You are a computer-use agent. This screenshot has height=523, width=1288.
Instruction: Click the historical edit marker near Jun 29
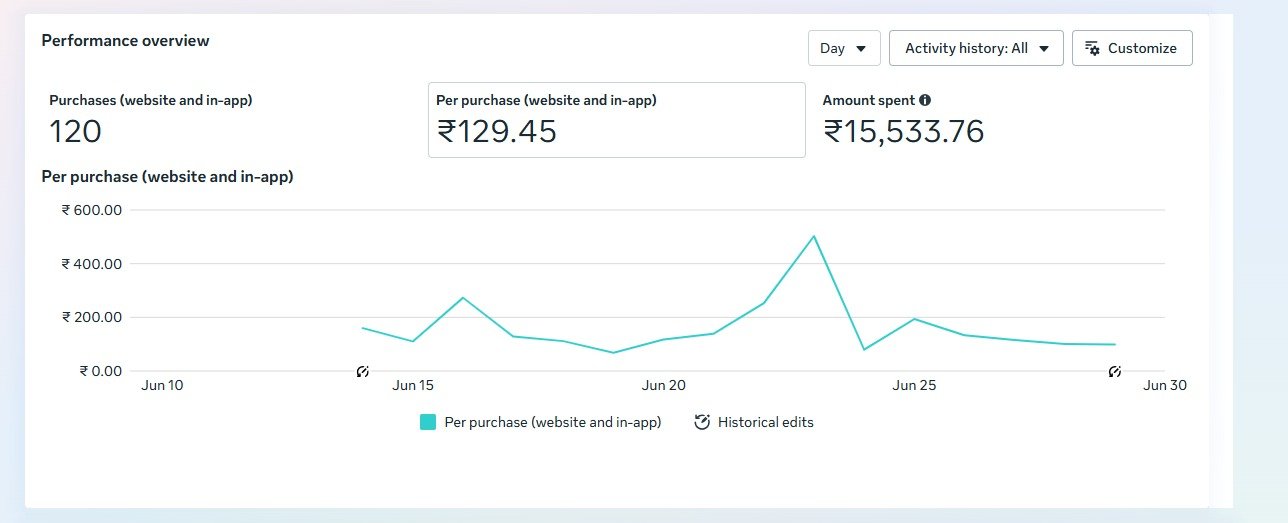click(x=1115, y=372)
